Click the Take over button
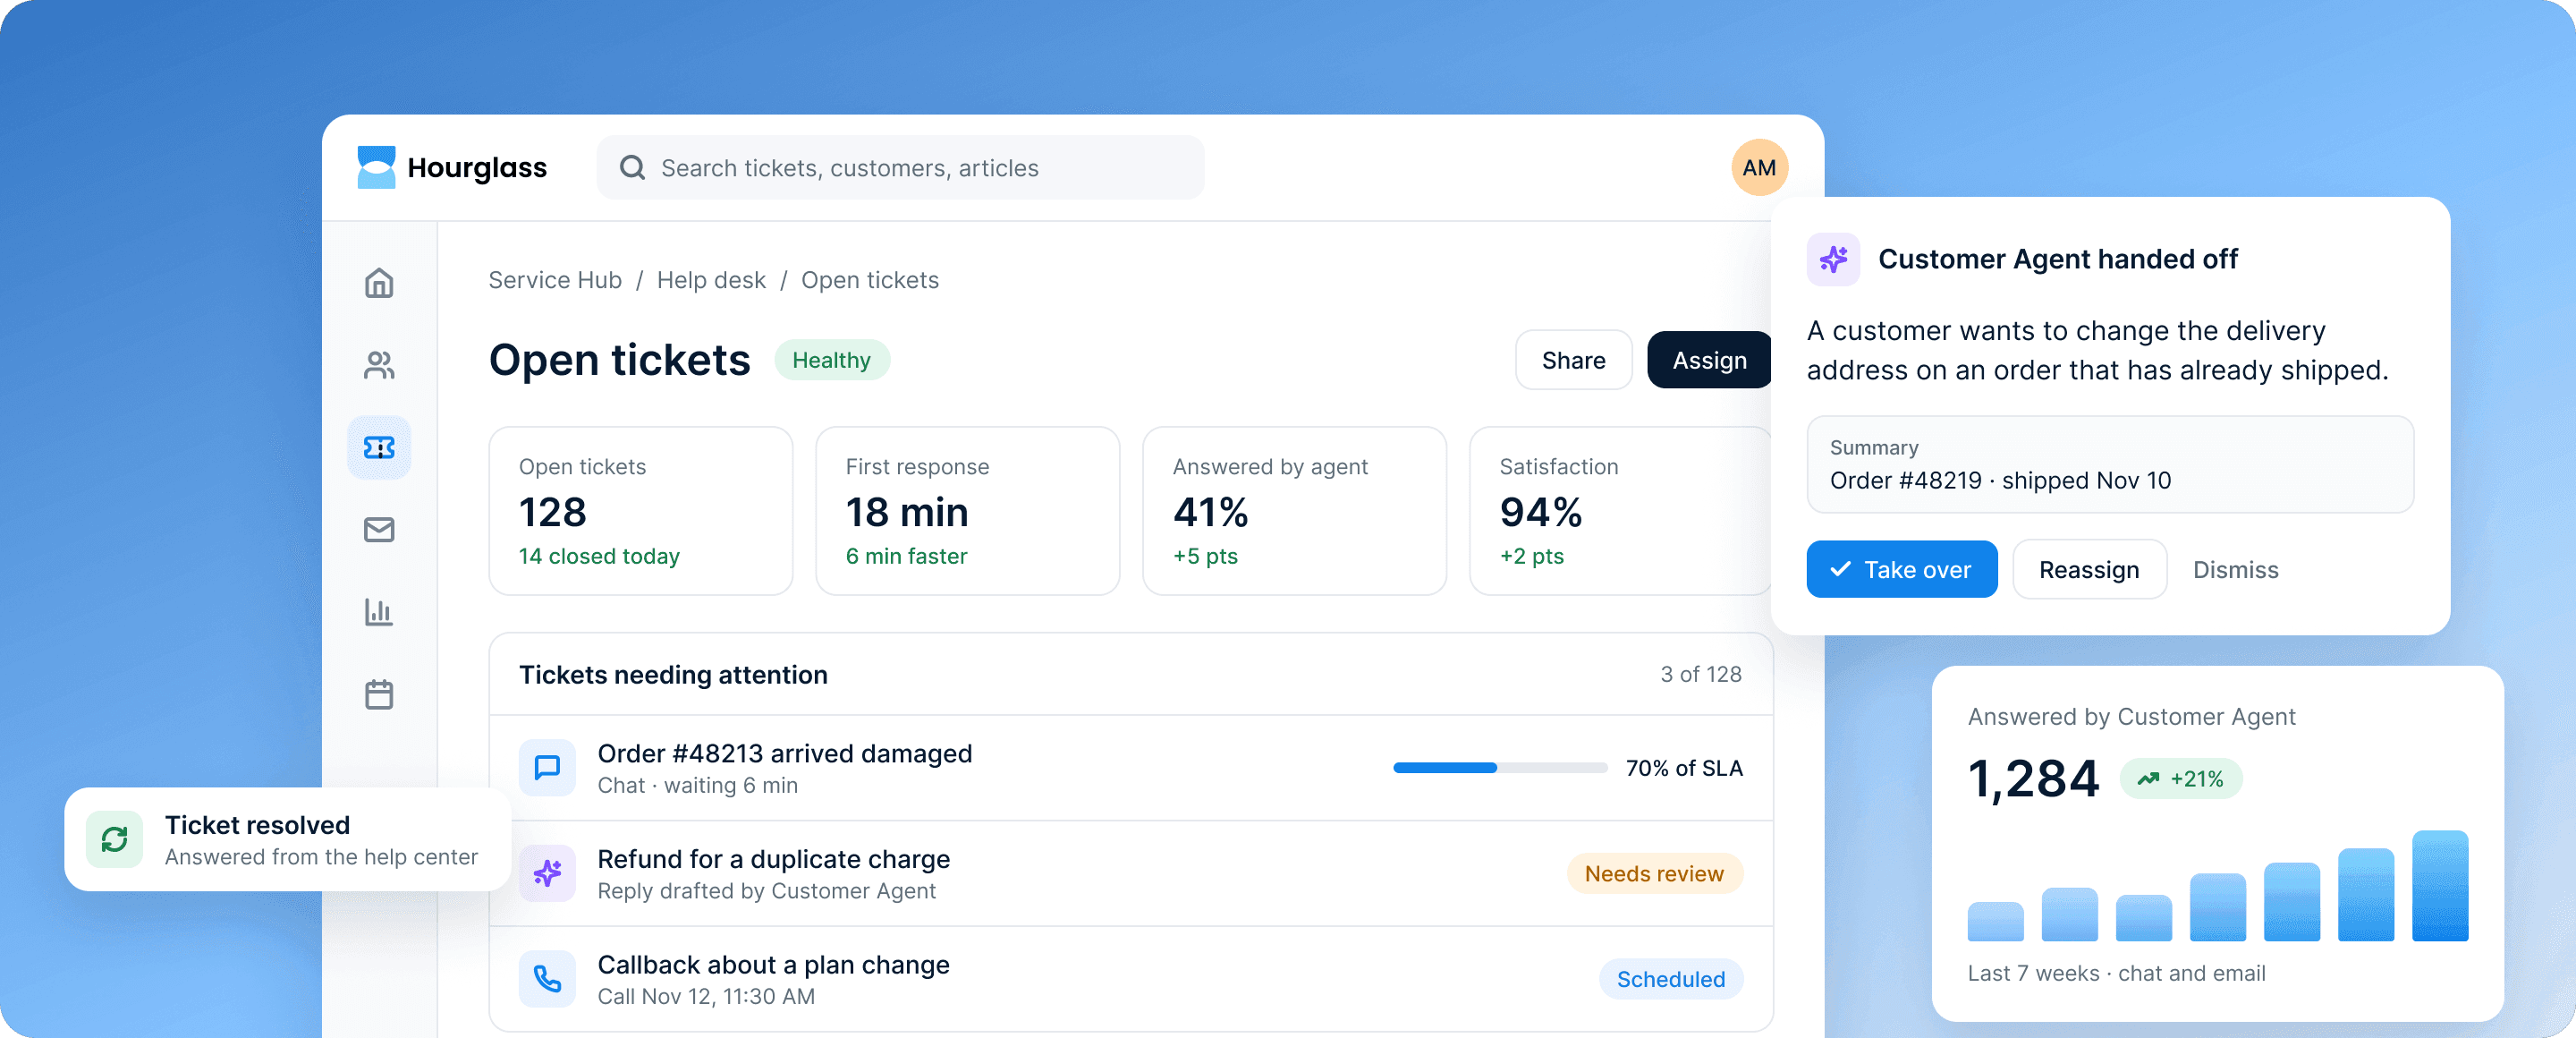This screenshot has width=2576, height=1038. pyautogui.click(x=1901, y=569)
